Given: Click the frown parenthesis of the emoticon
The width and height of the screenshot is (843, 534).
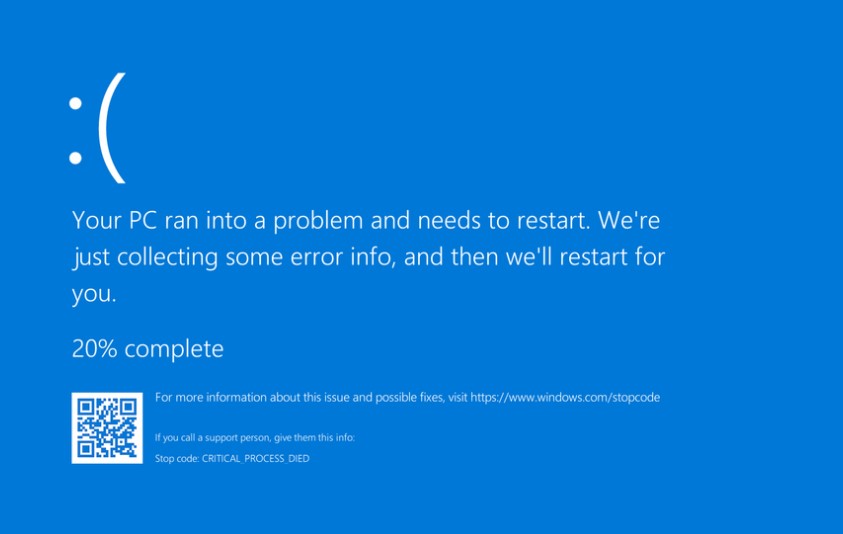Looking at the screenshot, I should pyautogui.click(x=114, y=128).
